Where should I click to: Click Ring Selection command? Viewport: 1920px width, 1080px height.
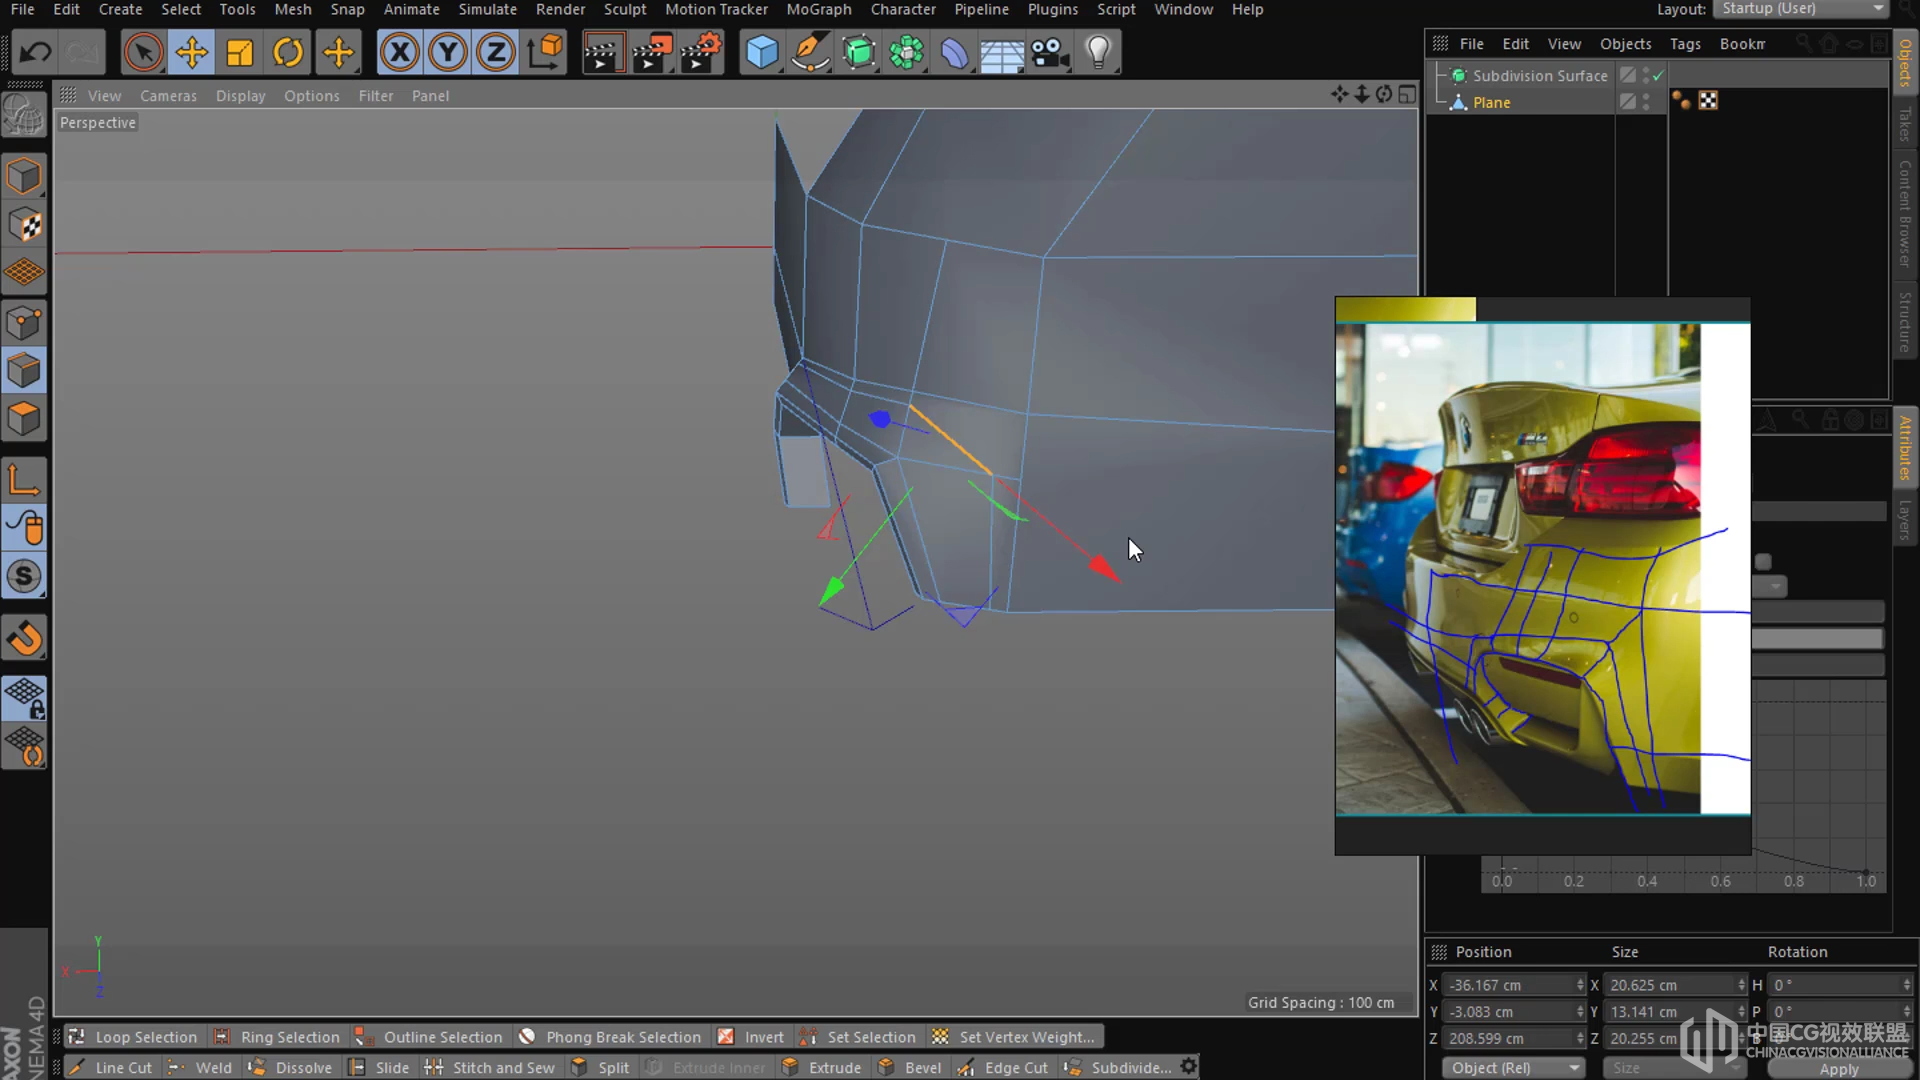(278, 1037)
